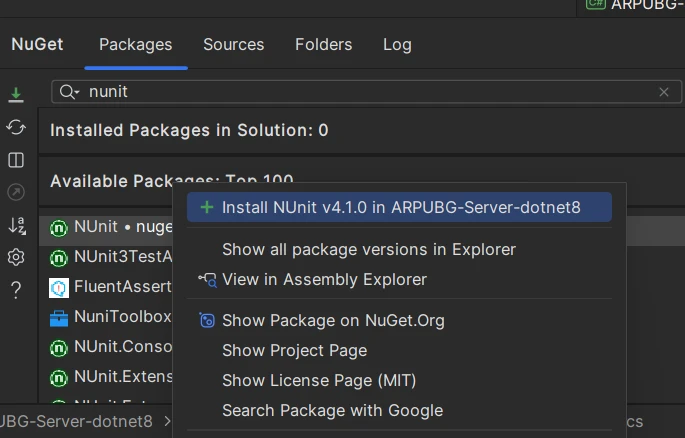Viewport: 685px width, 438px height.
Task: Click the NuGet help question mark icon
Action: coord(16,290)
